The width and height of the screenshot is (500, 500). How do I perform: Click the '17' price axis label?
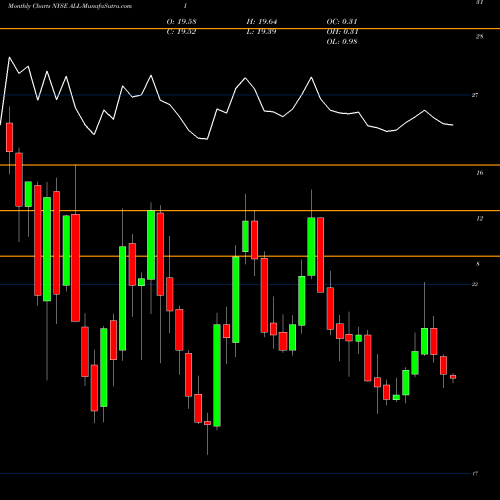tap(475, 473)
